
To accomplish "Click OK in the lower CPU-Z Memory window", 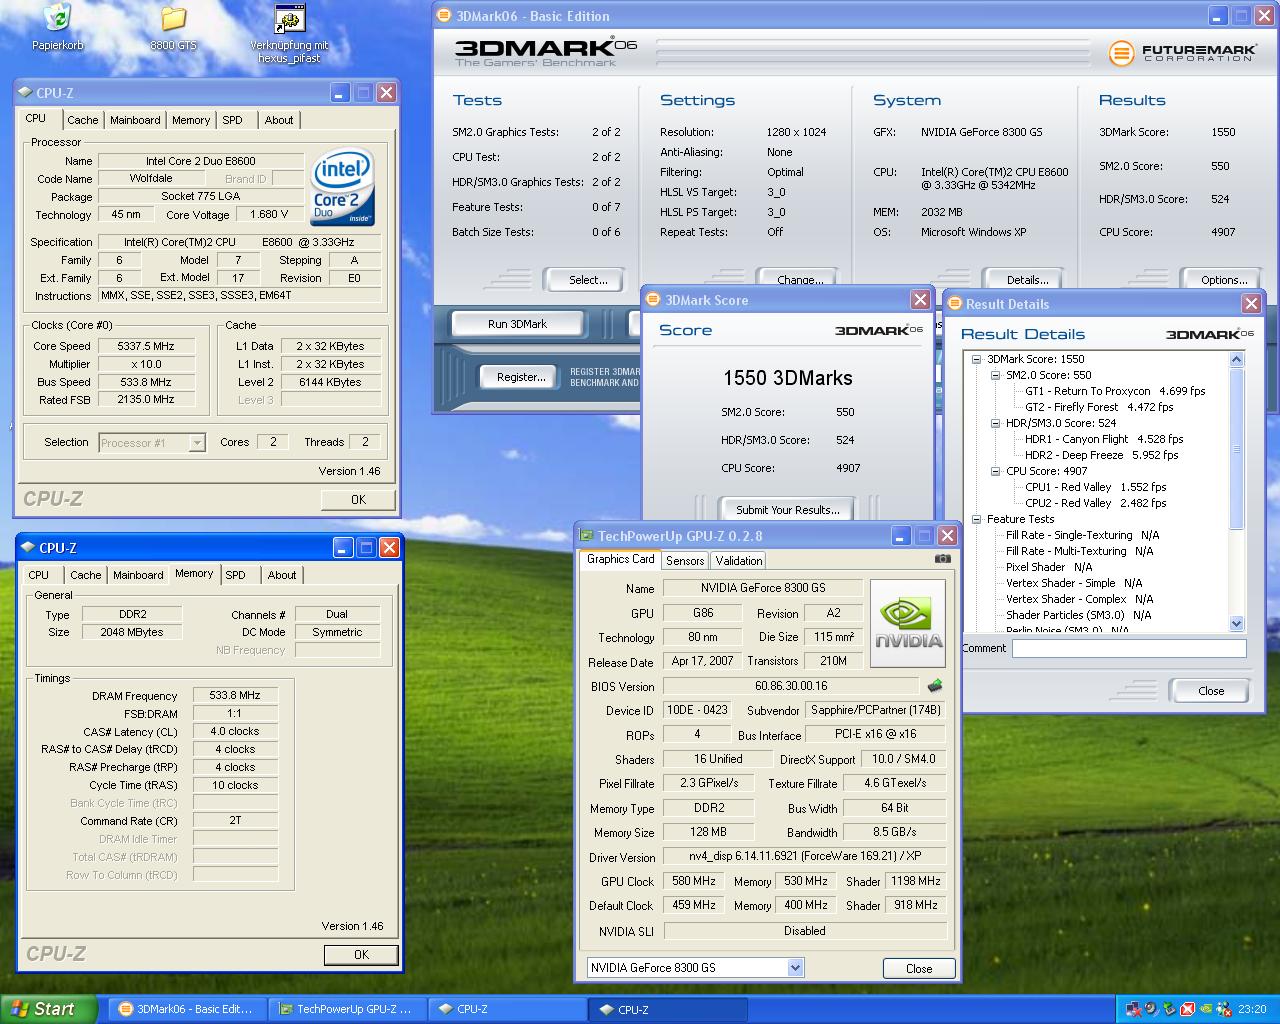I will [361, 954].
